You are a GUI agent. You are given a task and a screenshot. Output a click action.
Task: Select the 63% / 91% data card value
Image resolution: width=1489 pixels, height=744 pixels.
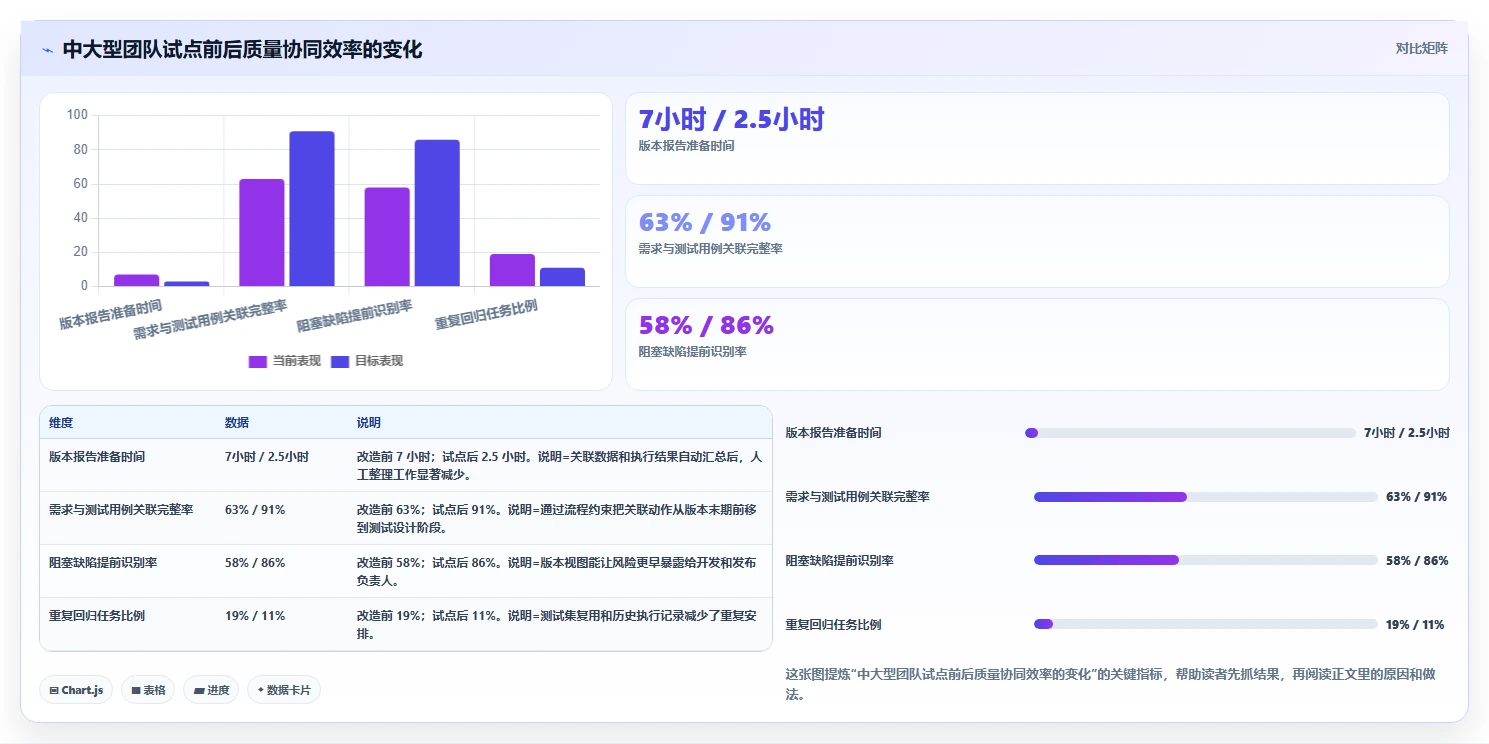click(x=705, y=222)
